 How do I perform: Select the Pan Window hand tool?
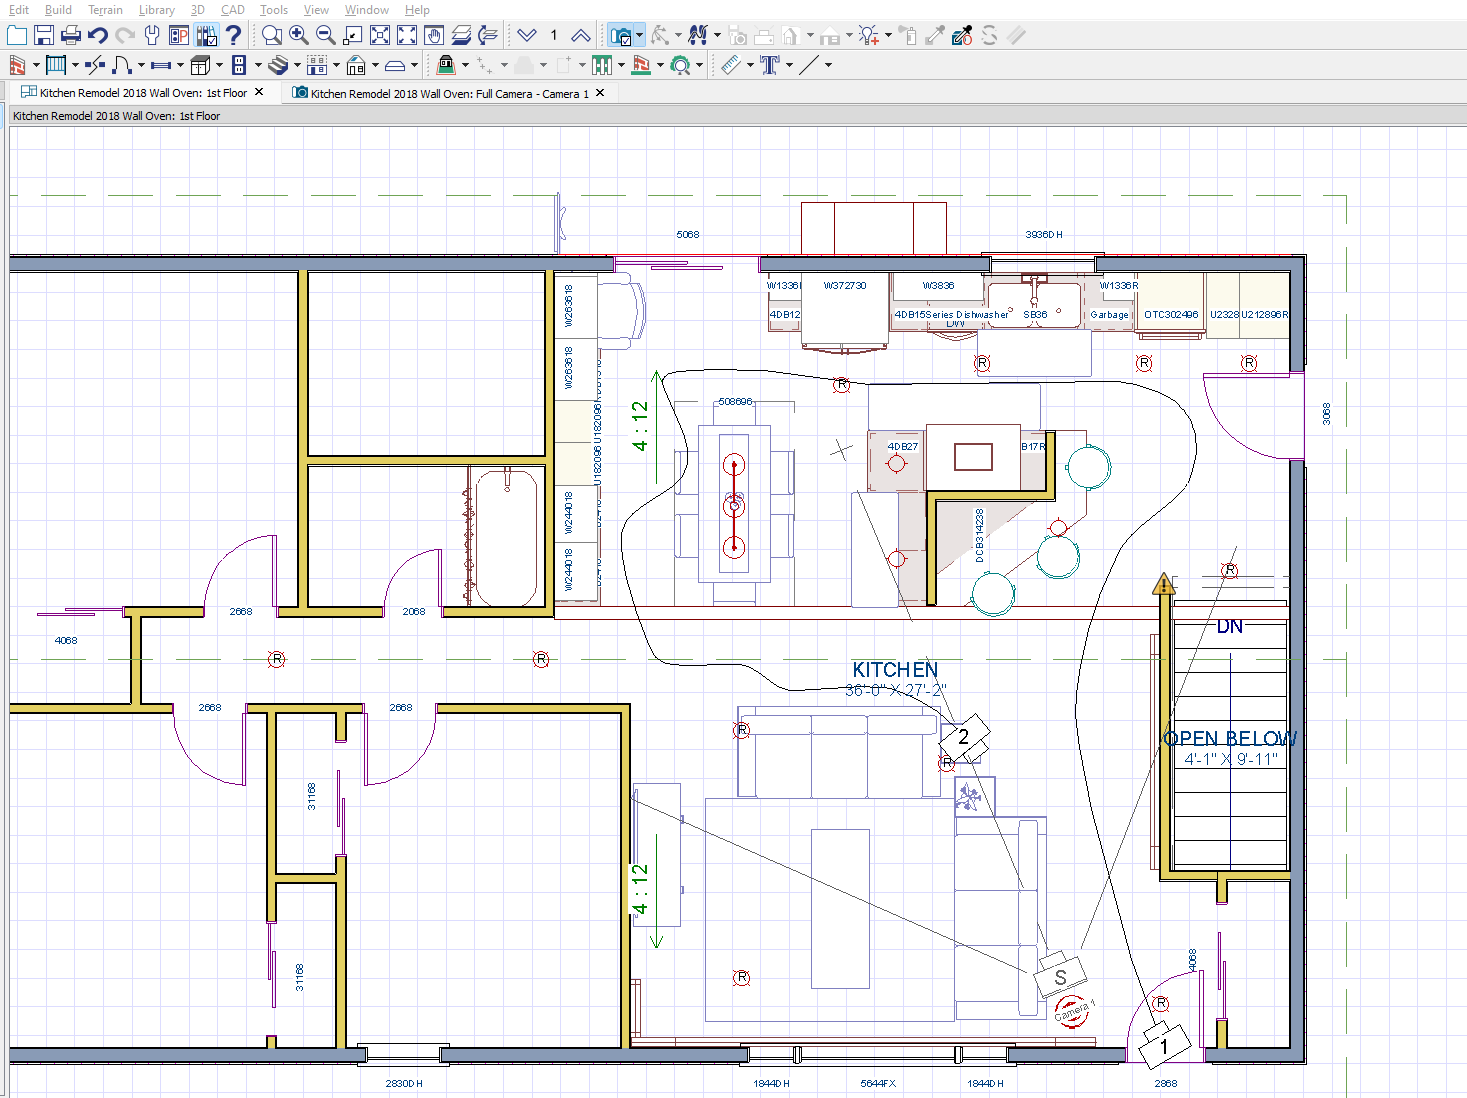pyautogui.click(x=434, y=35)
